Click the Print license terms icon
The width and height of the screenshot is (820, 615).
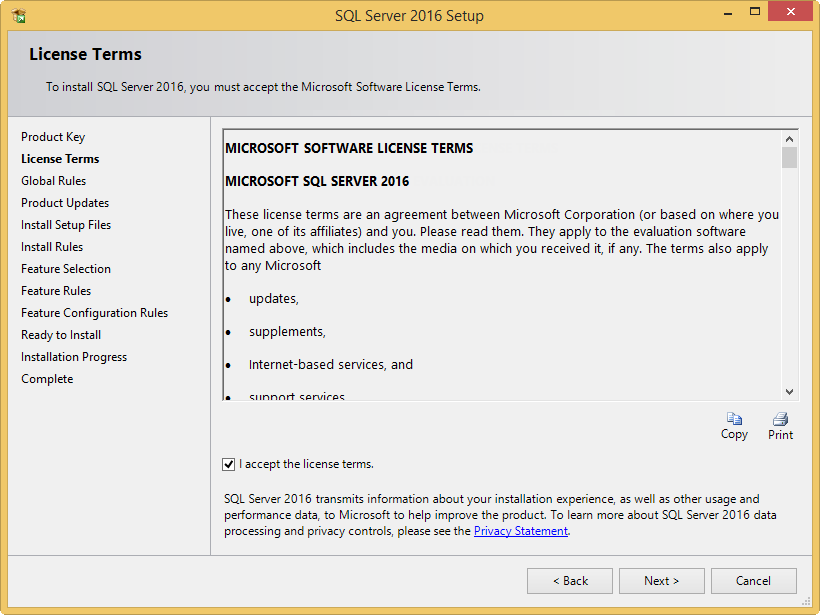(780, 420)
